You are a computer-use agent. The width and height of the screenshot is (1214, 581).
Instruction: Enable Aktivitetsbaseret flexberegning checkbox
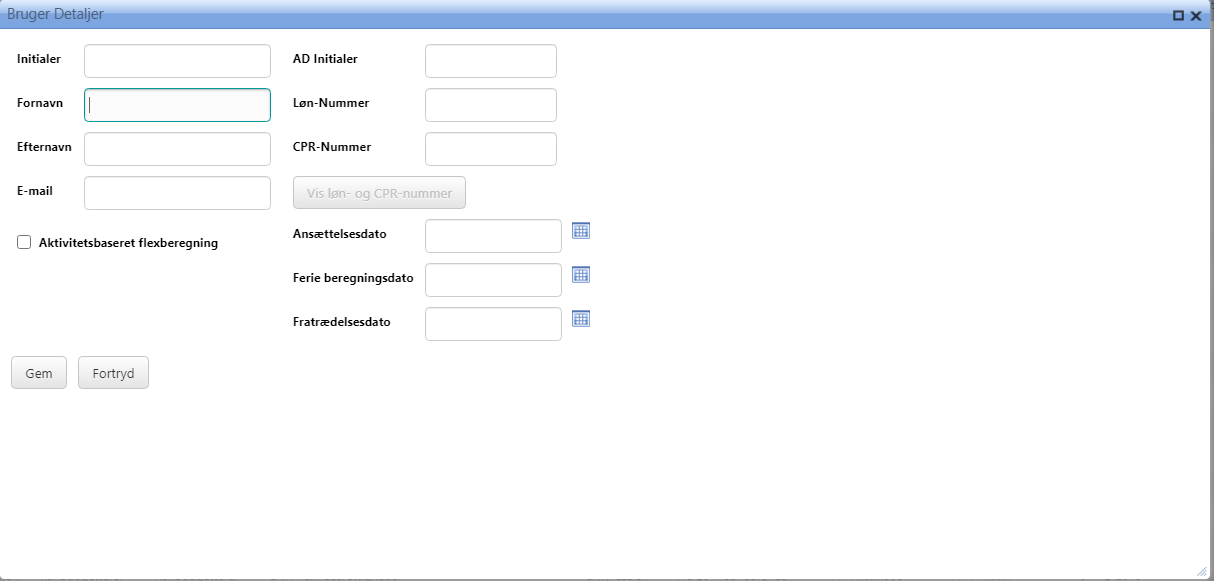pos(24,242)
